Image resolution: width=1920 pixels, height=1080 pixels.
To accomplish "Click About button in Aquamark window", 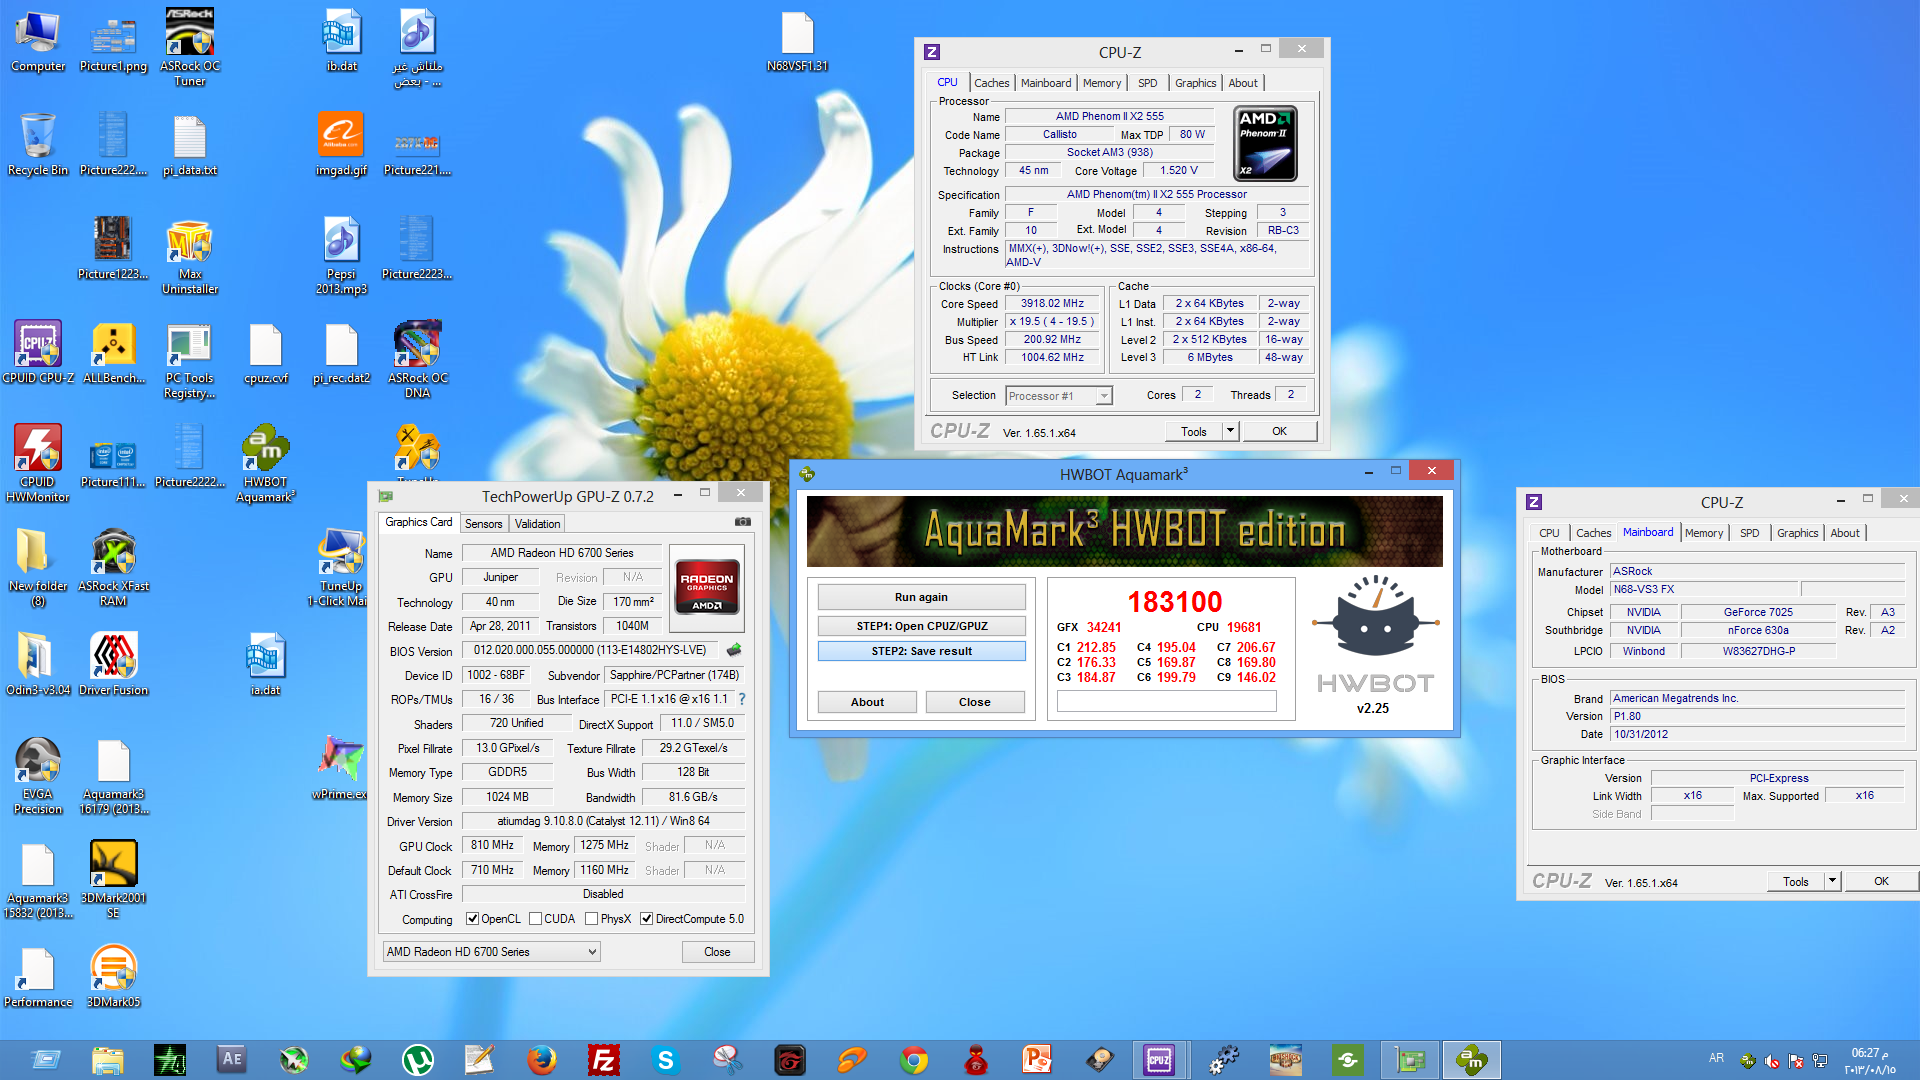I will coord(867,702).
